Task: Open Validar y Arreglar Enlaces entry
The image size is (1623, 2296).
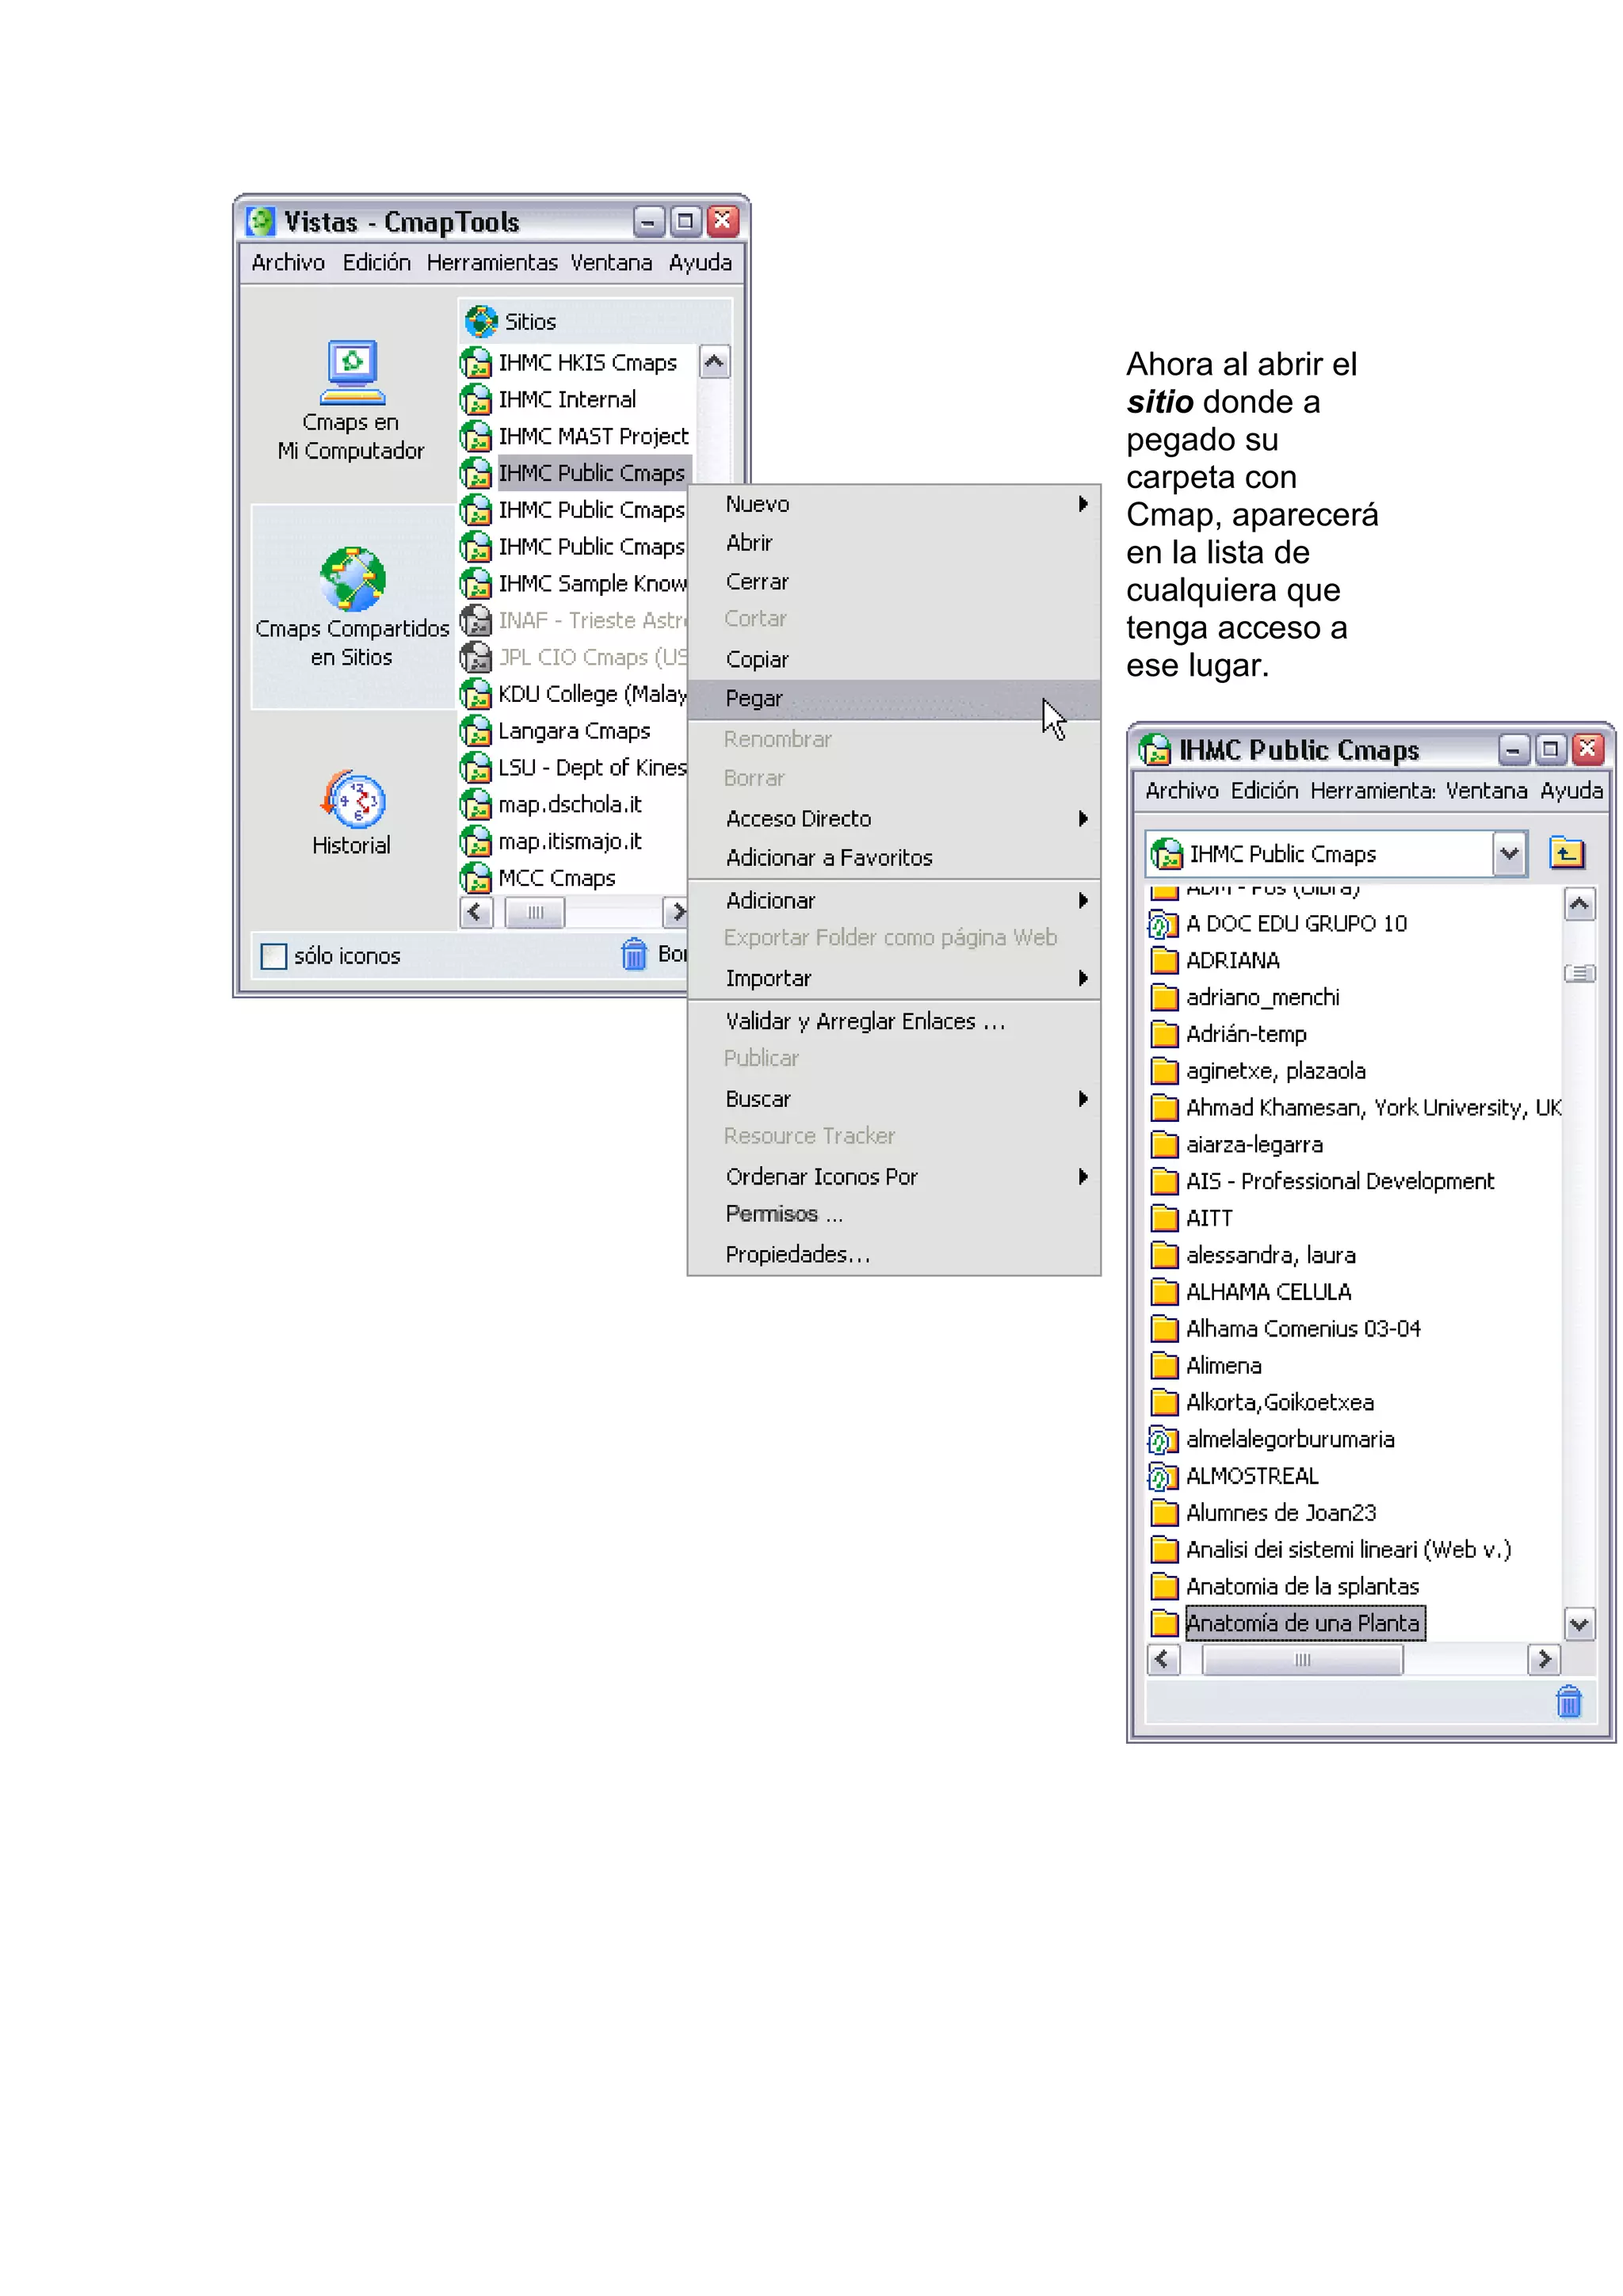Action: (894, 1021)
